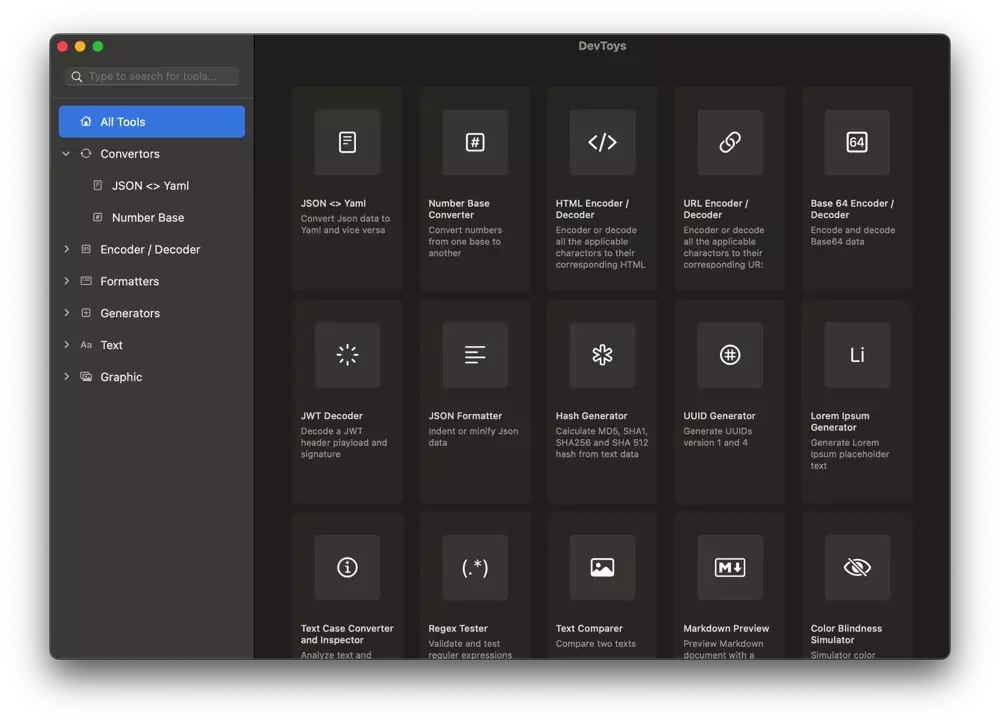Open the Regex Tester tile icon
Viewport: 1000px width, 725px height.
pos(475,568)
